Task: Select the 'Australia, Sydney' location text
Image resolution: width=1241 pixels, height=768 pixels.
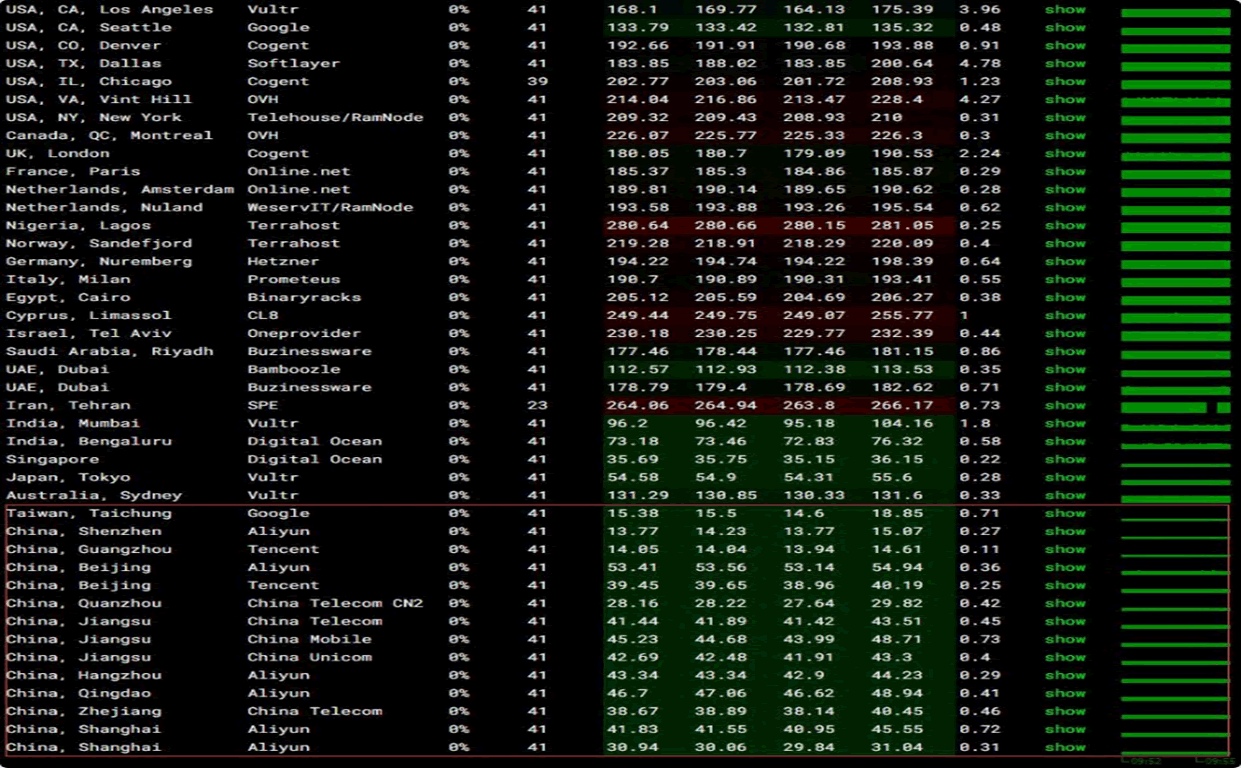Action: coord(94,496)
